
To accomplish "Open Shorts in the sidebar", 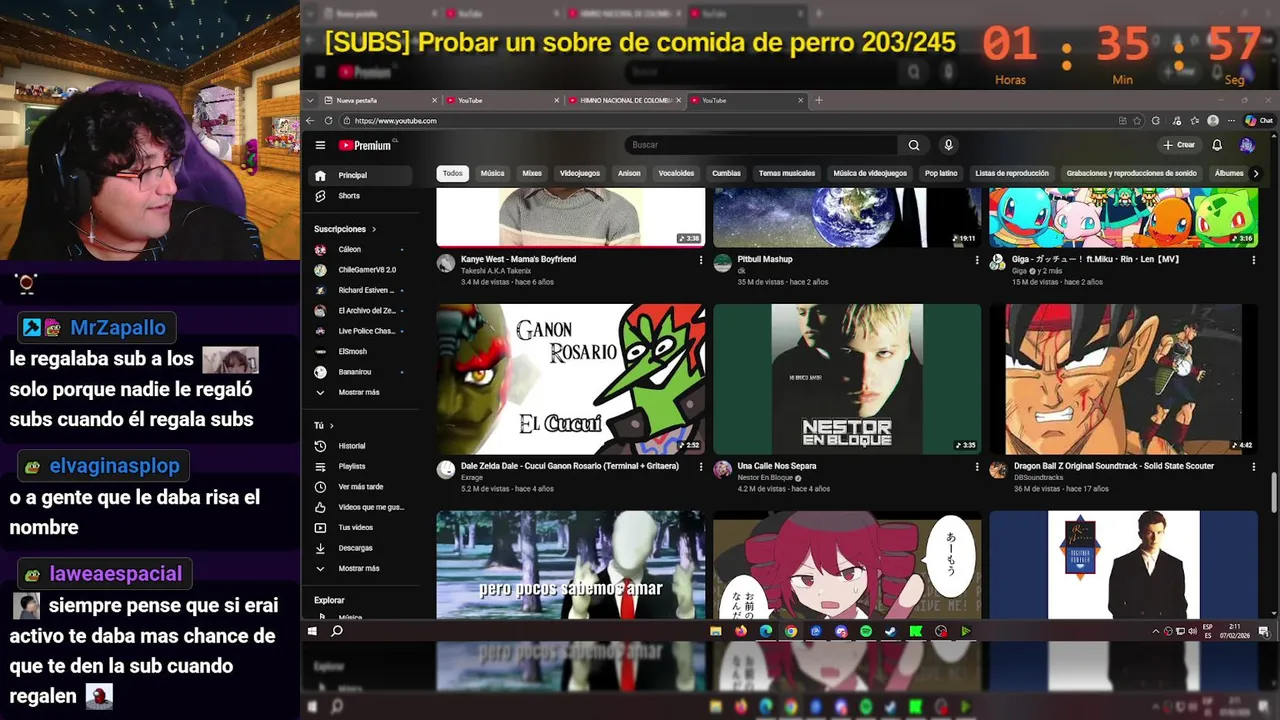I will (x=359, y=196).
